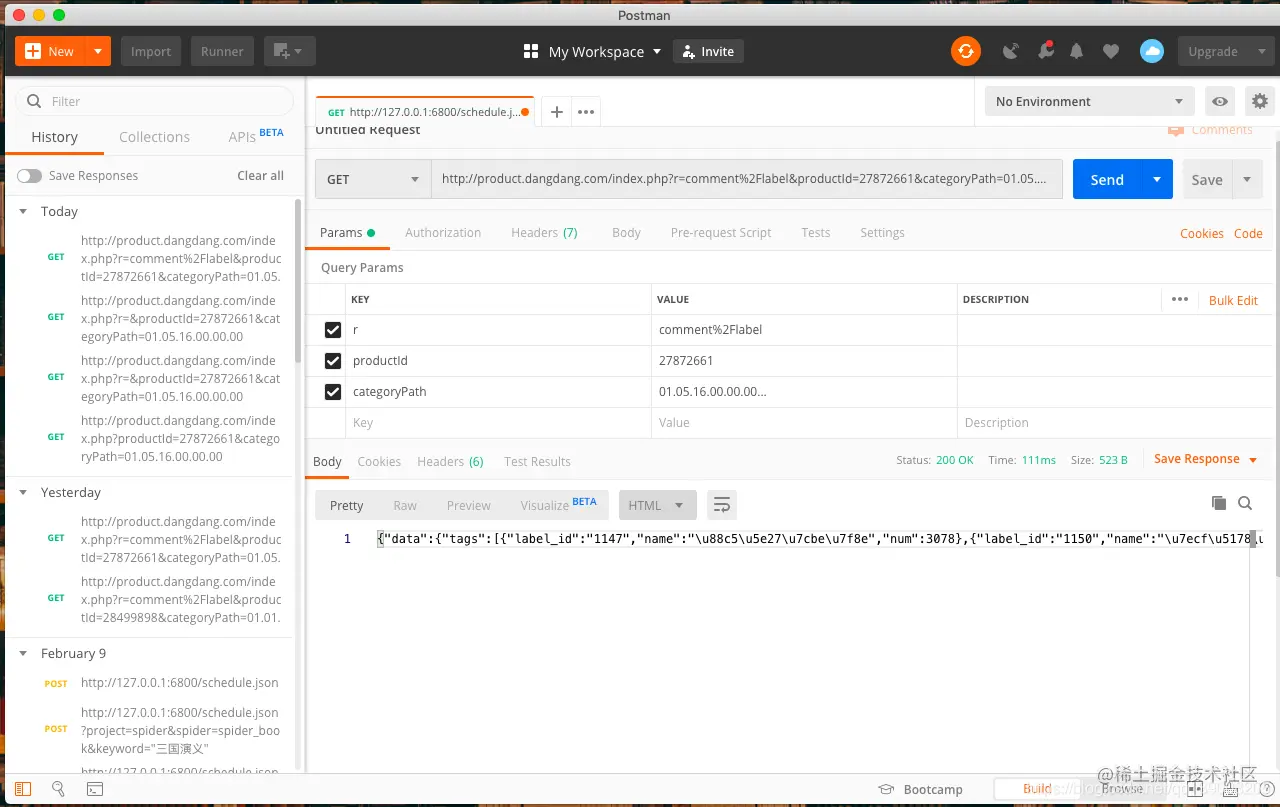Click the Runner button
This screenshot has width=1280, height=807.
[222, 51]
